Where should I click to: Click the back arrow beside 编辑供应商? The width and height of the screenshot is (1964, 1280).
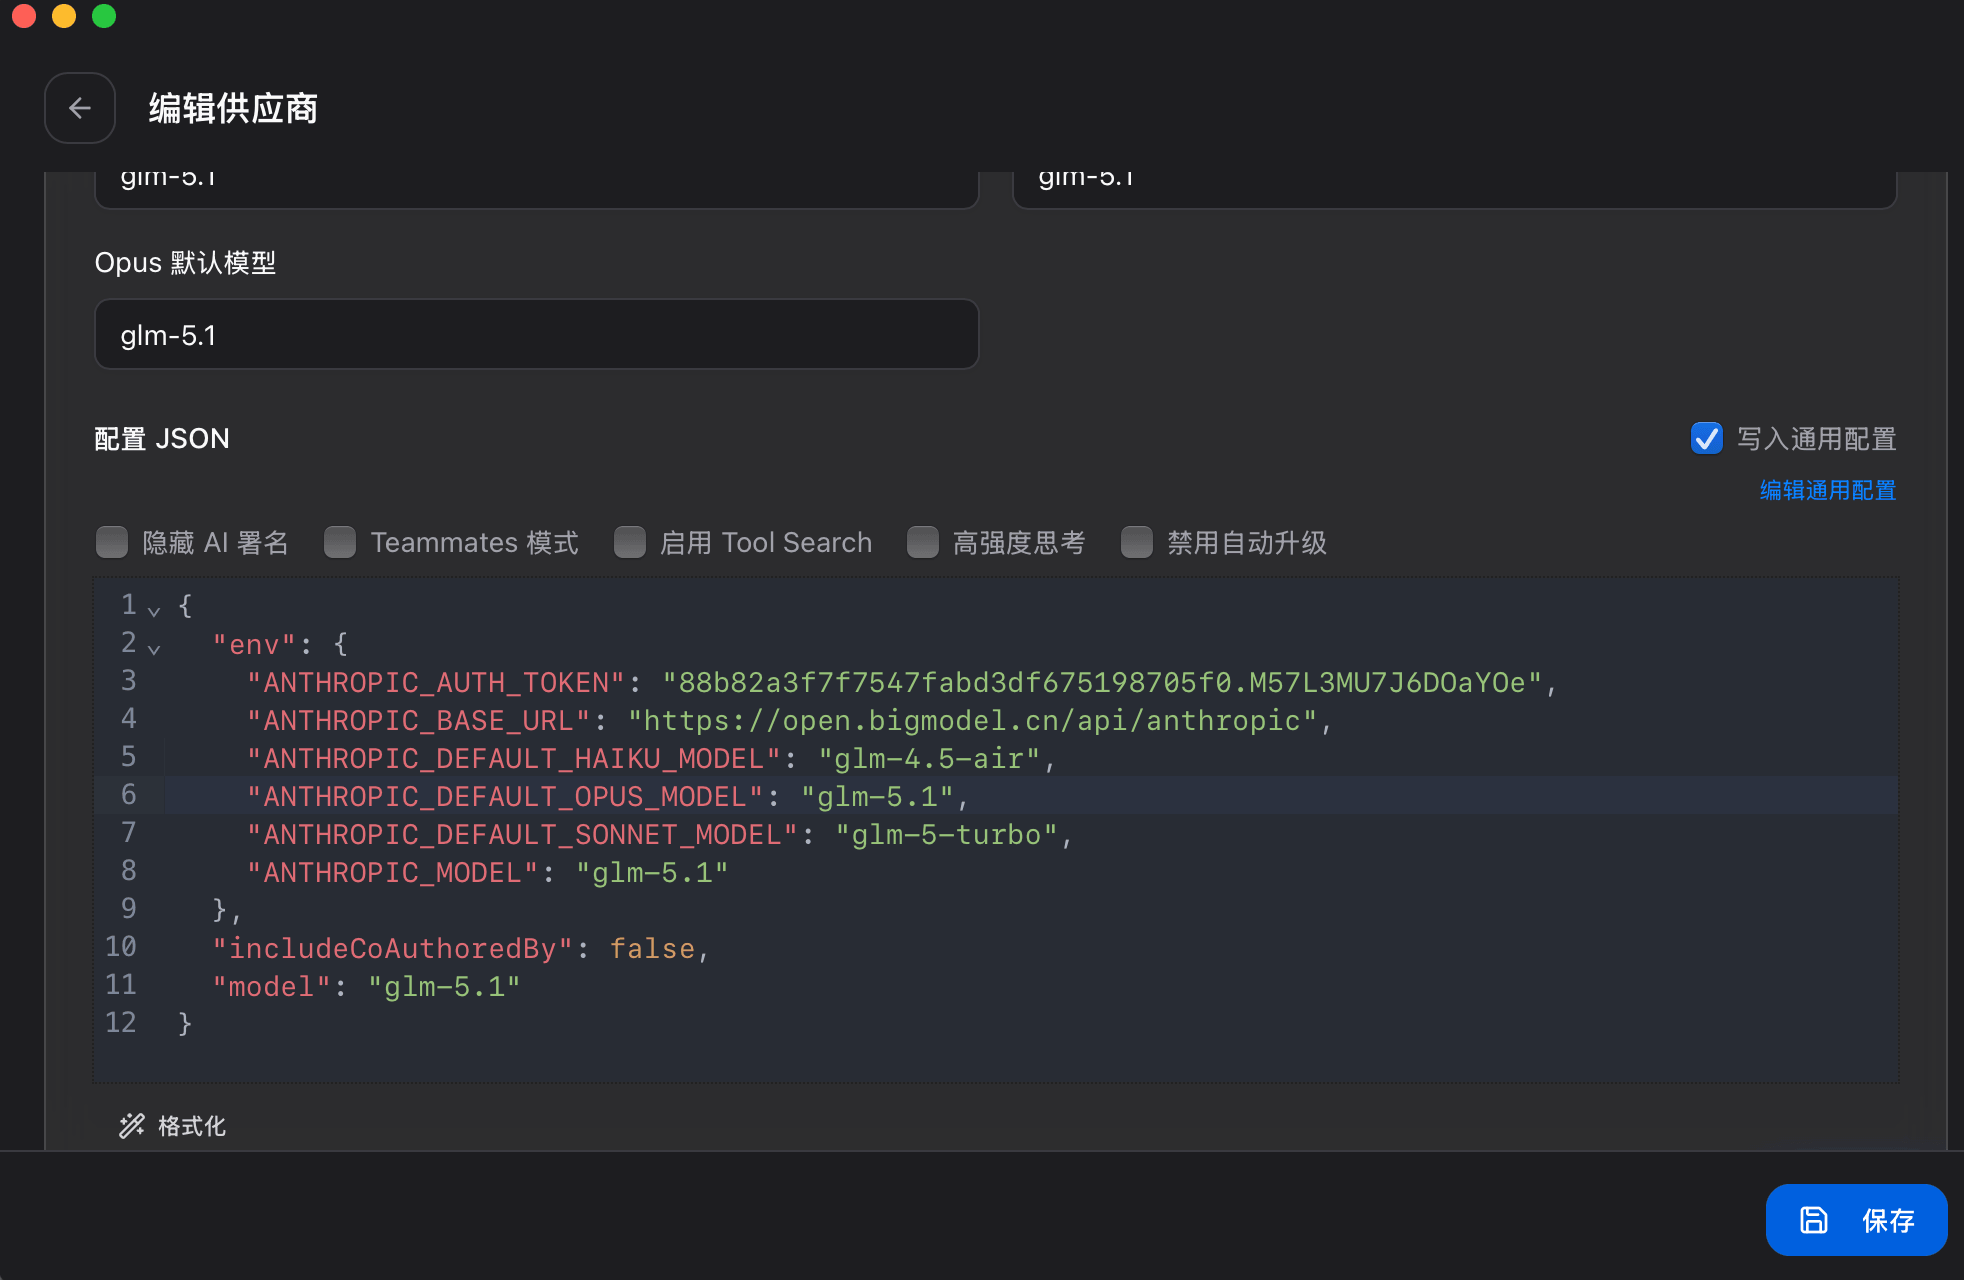pos(80,108)
